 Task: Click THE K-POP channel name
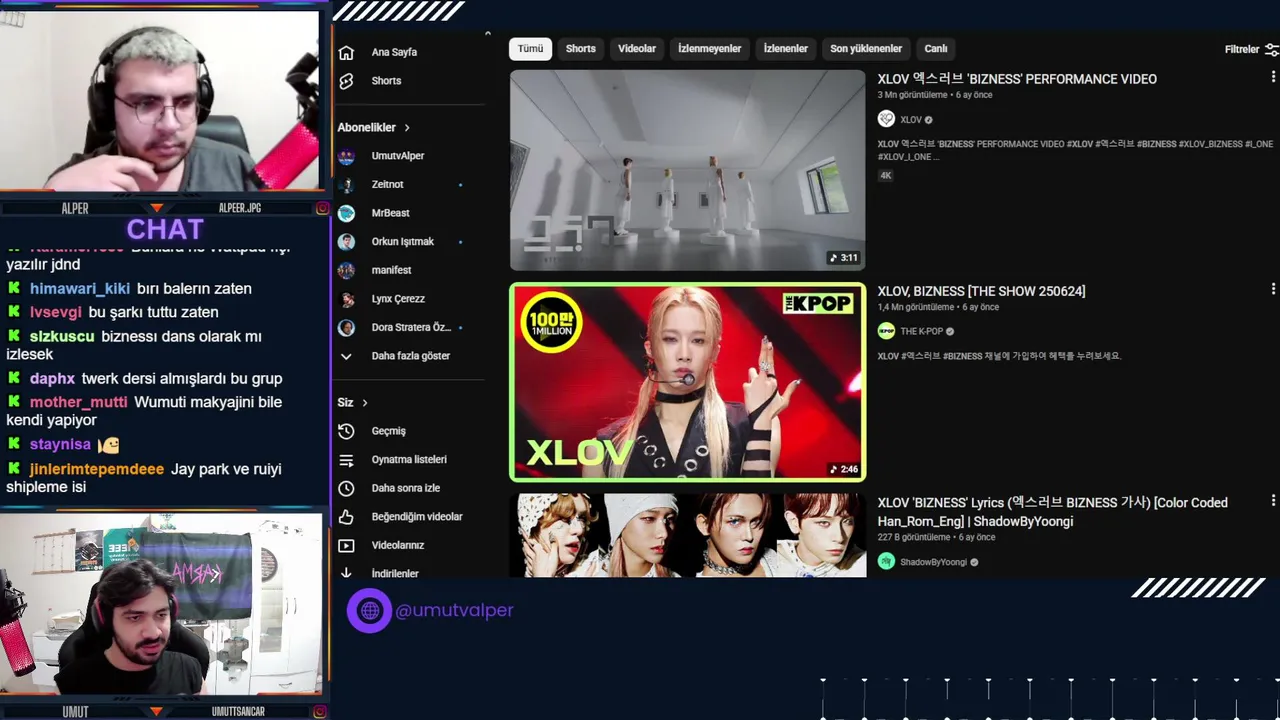click(x=921, y=332)
